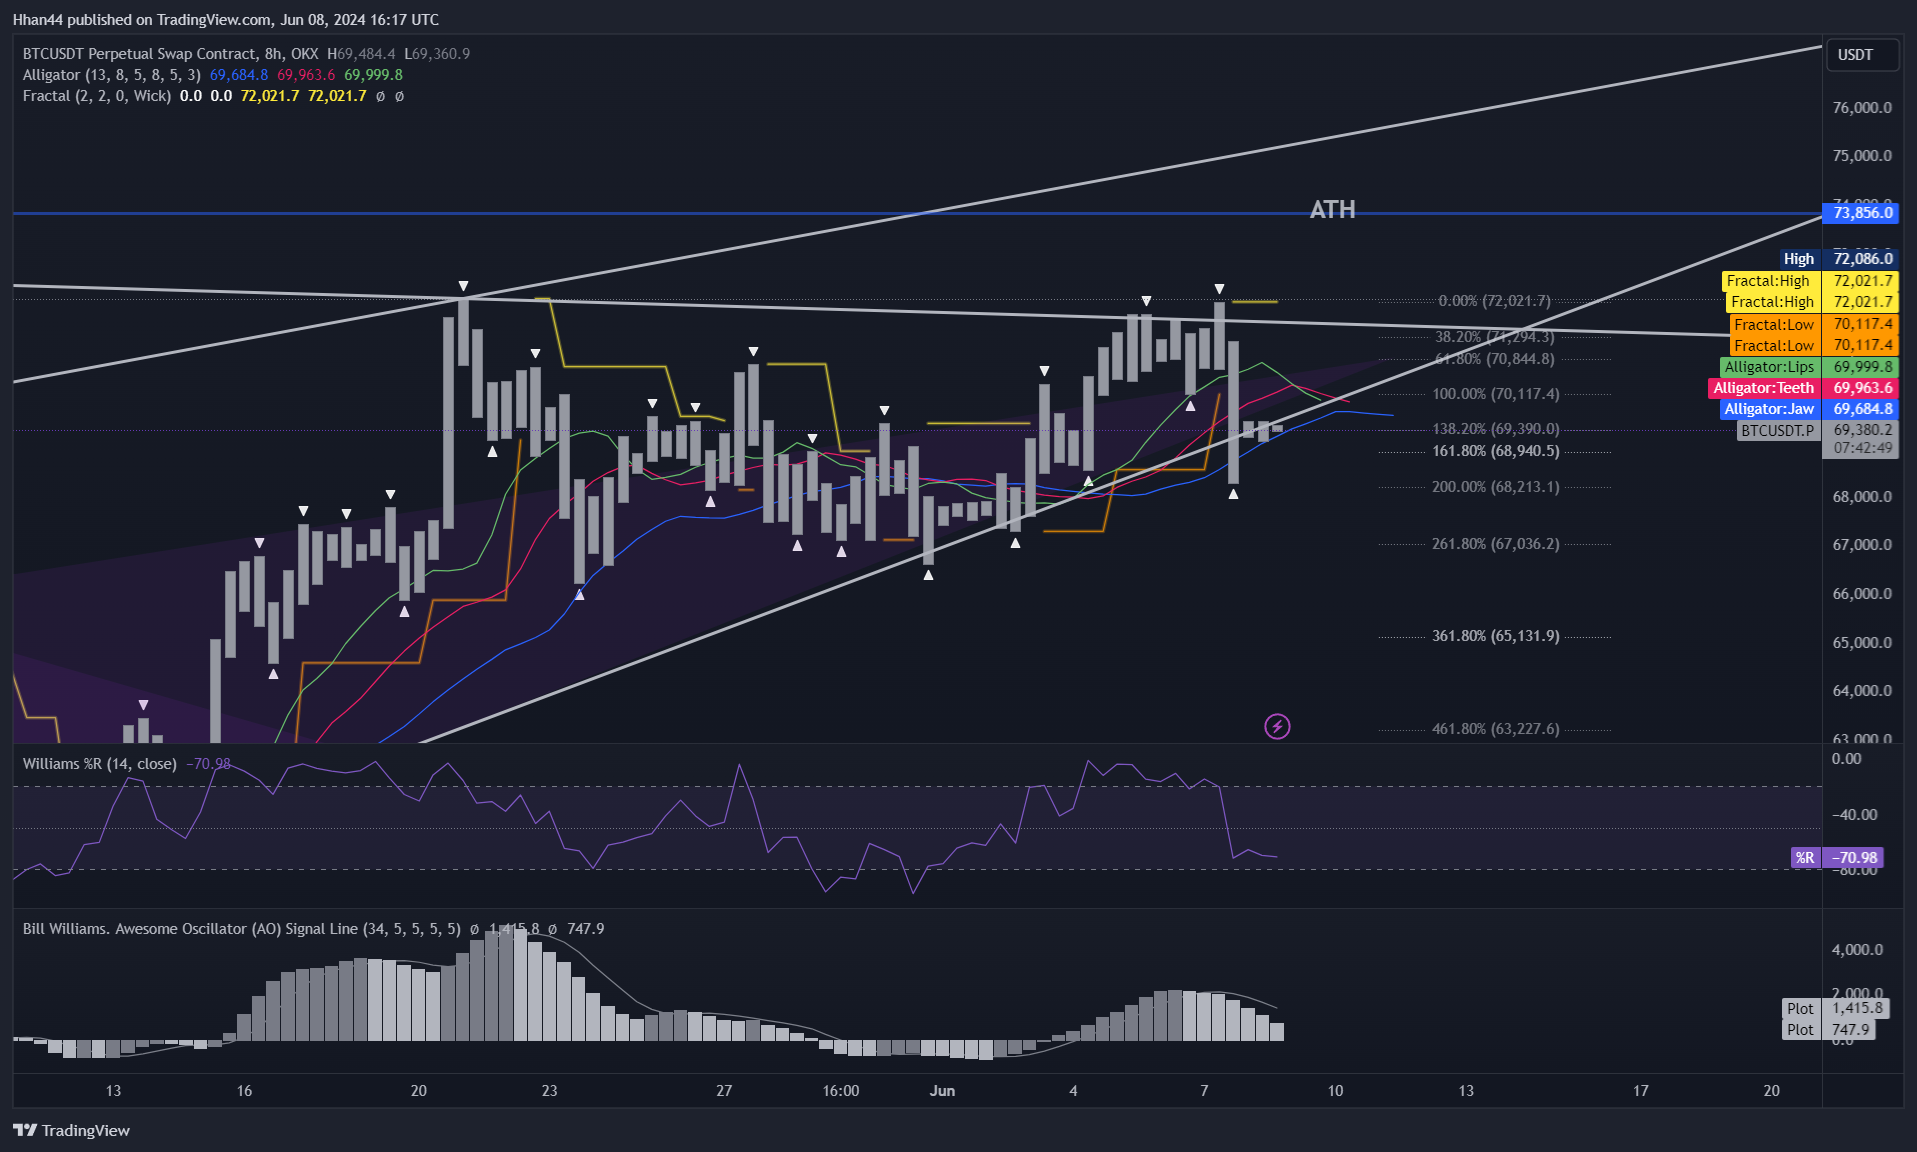Click the Alligator lips value 69,999.8 in legend
The height and width of the screenshot is (1152, 1917).
374,75
